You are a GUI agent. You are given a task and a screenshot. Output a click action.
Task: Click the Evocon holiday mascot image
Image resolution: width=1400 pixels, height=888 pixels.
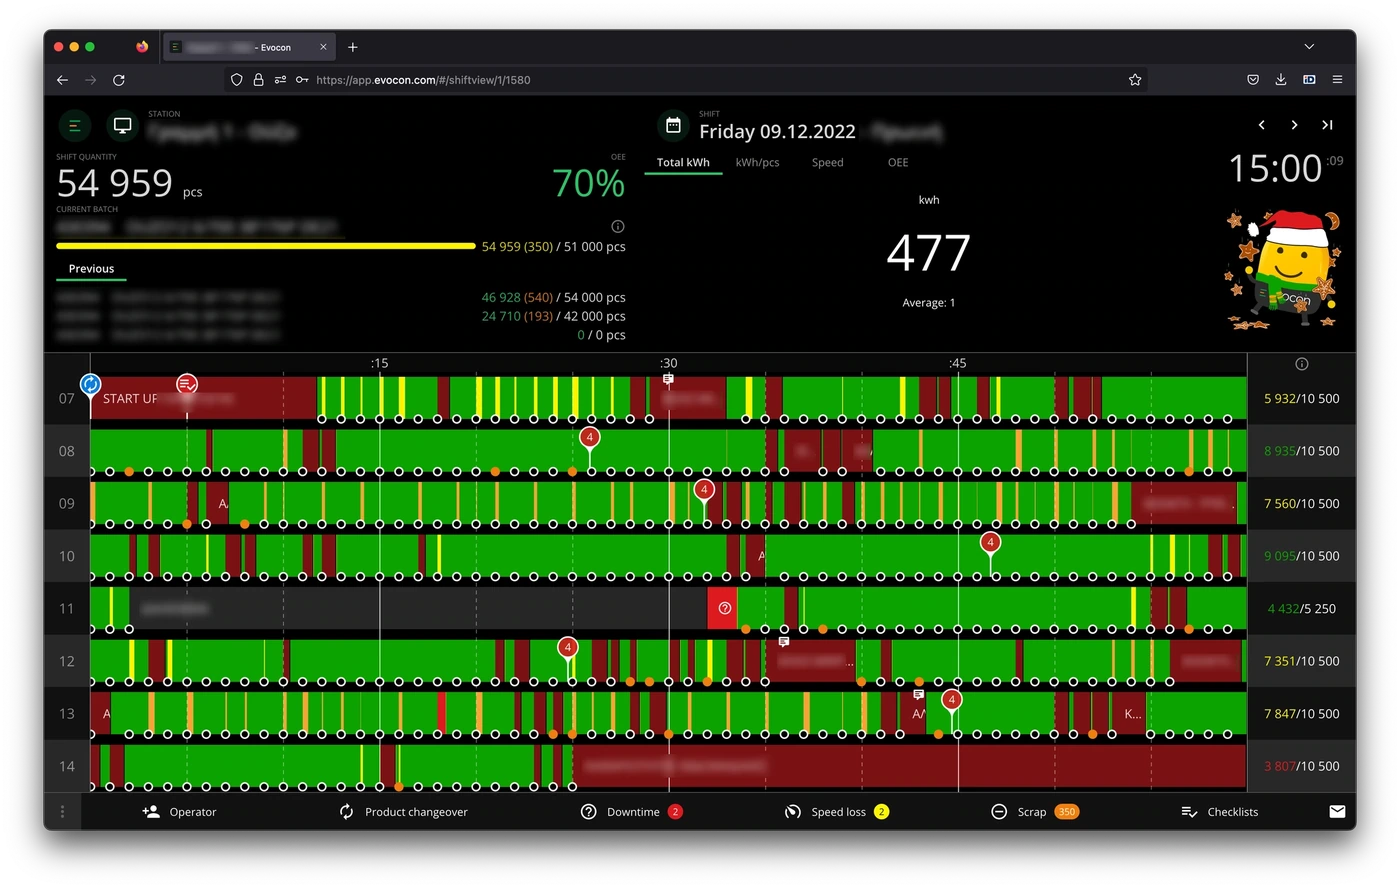(1284, 270)
